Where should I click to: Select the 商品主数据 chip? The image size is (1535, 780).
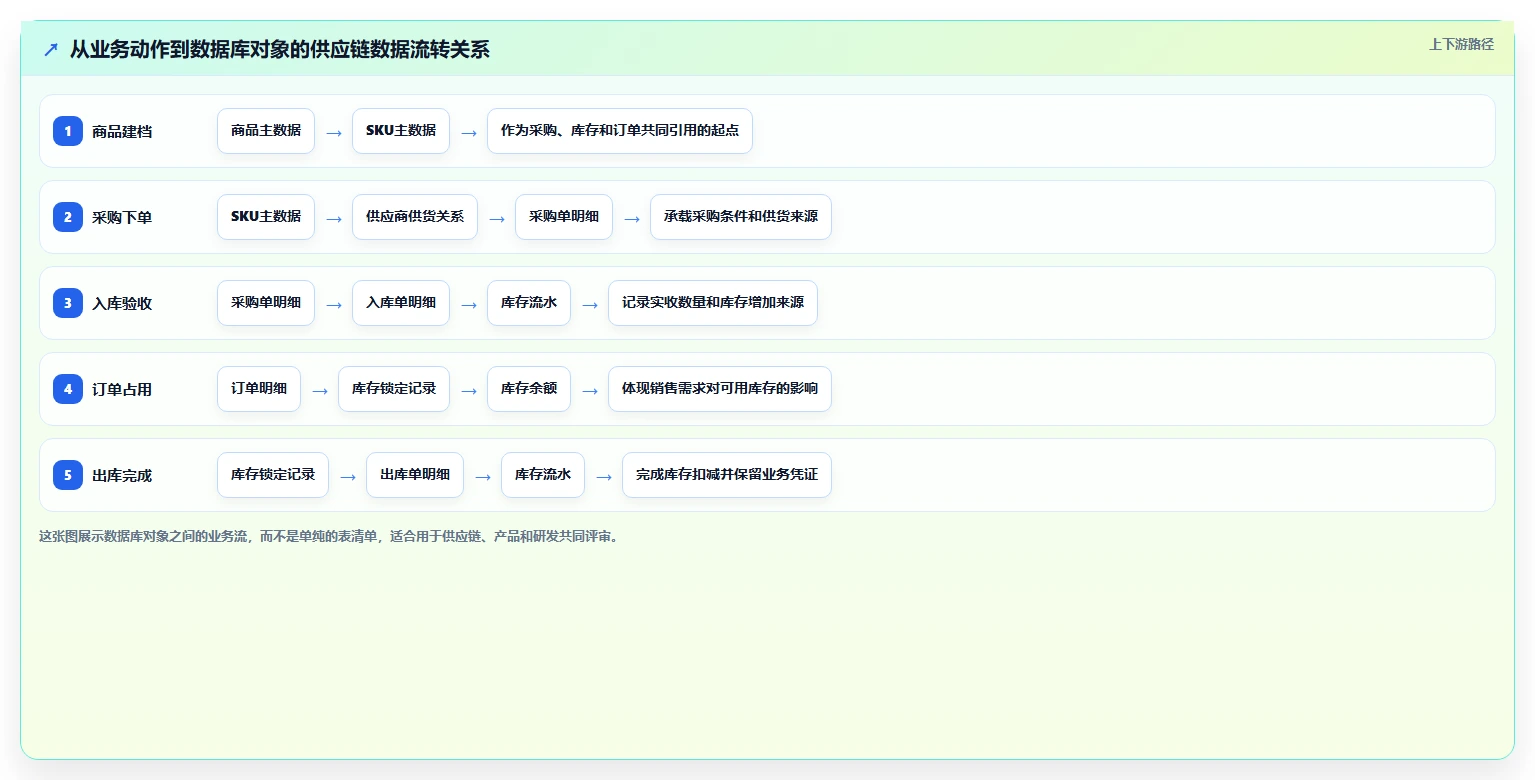click(x=266, y=131)
